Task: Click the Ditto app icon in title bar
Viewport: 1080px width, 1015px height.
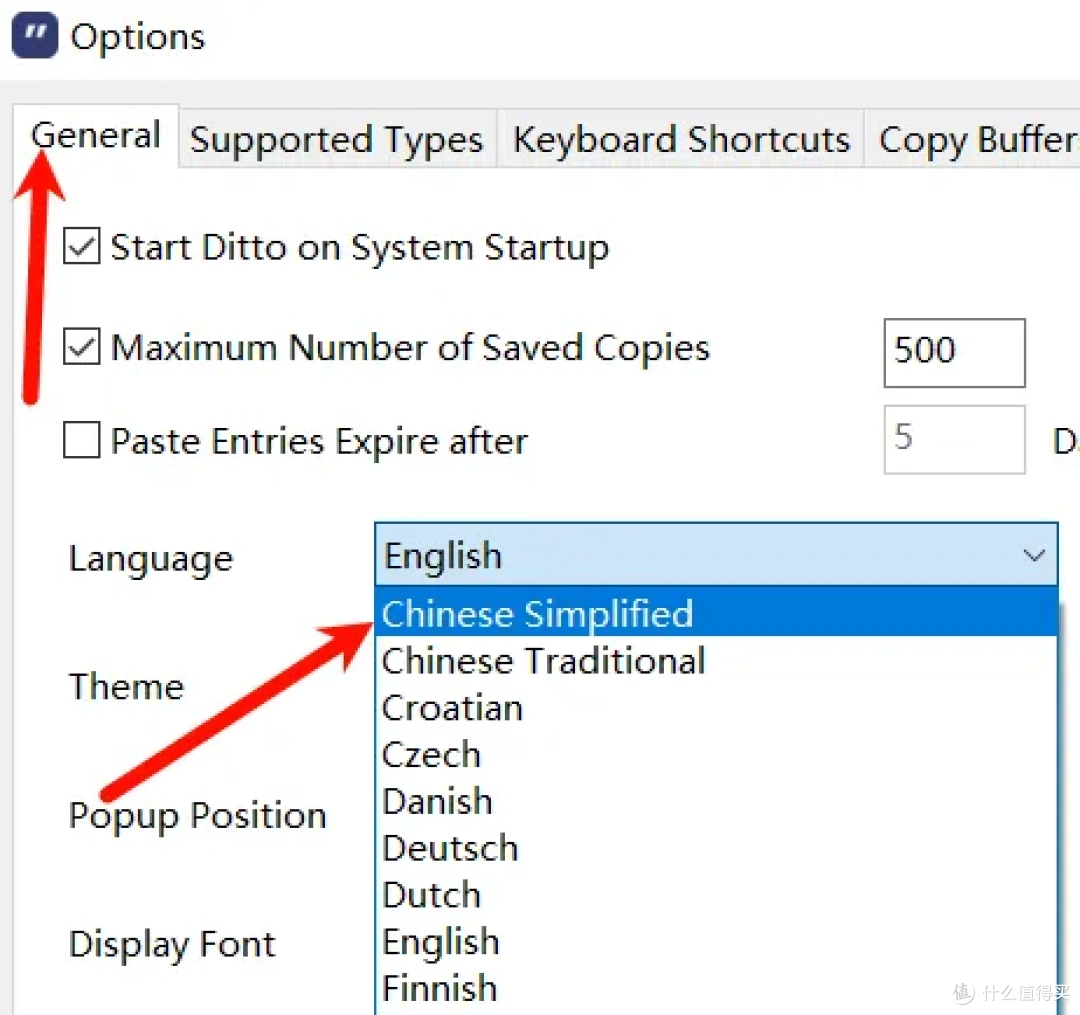Action: point(35,35)
